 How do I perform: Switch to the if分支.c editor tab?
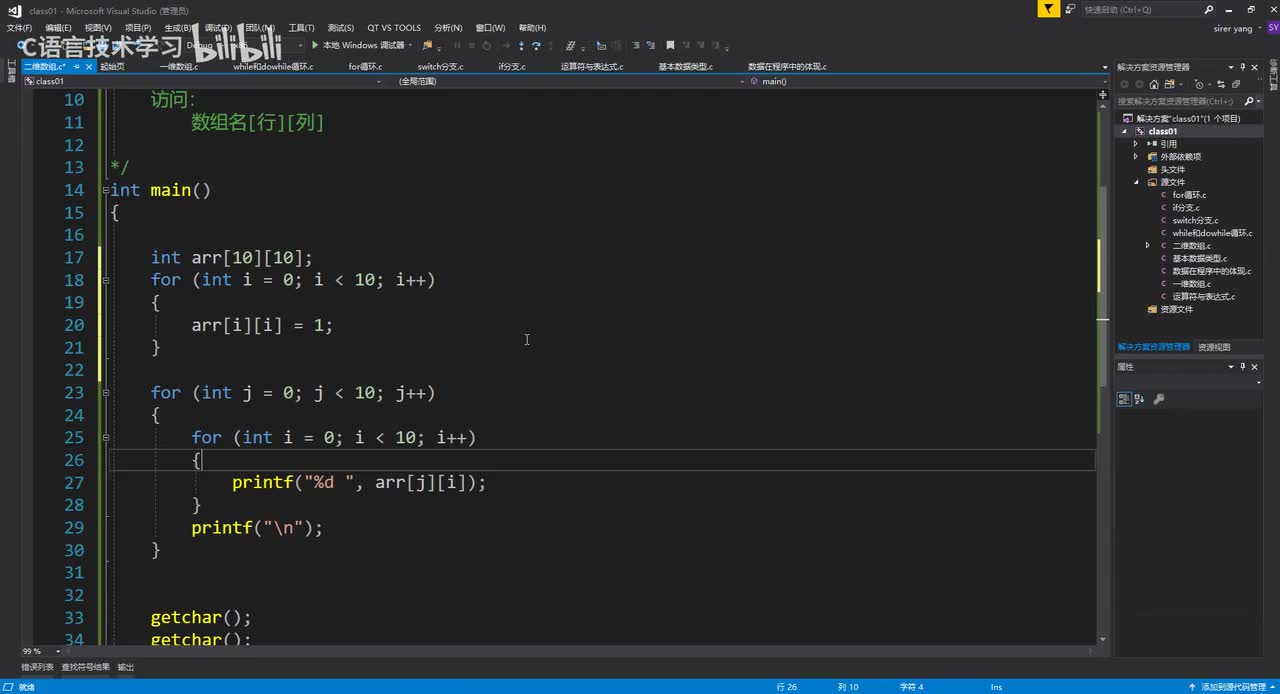coord(512,67)
